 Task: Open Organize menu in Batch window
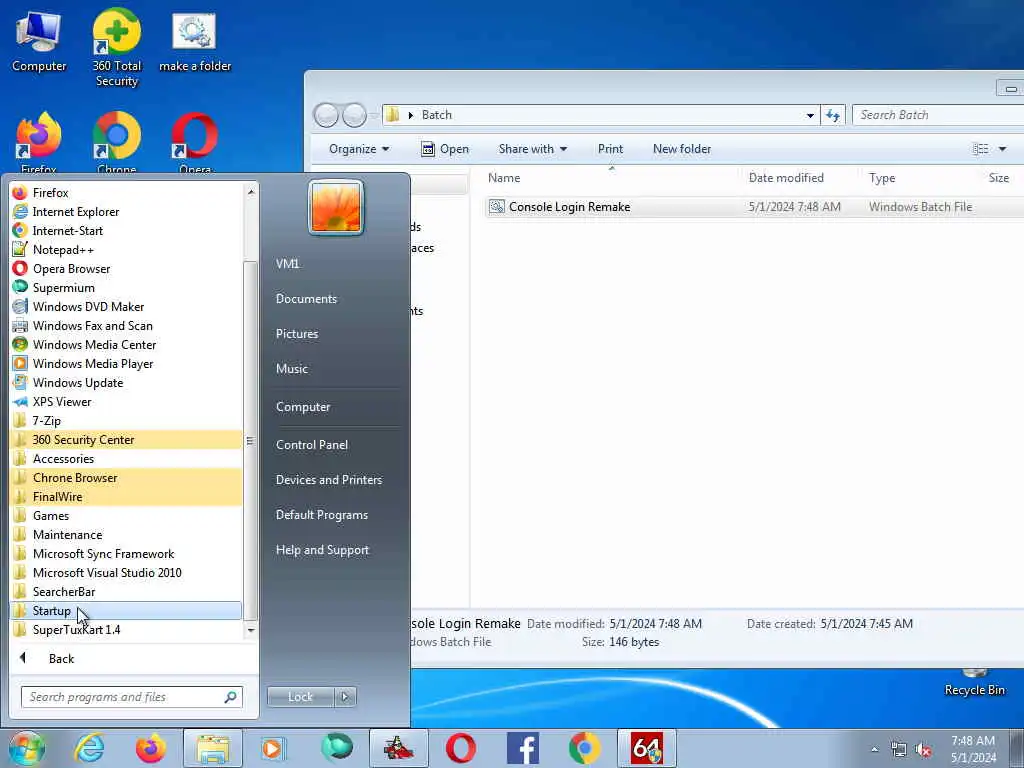359,149
